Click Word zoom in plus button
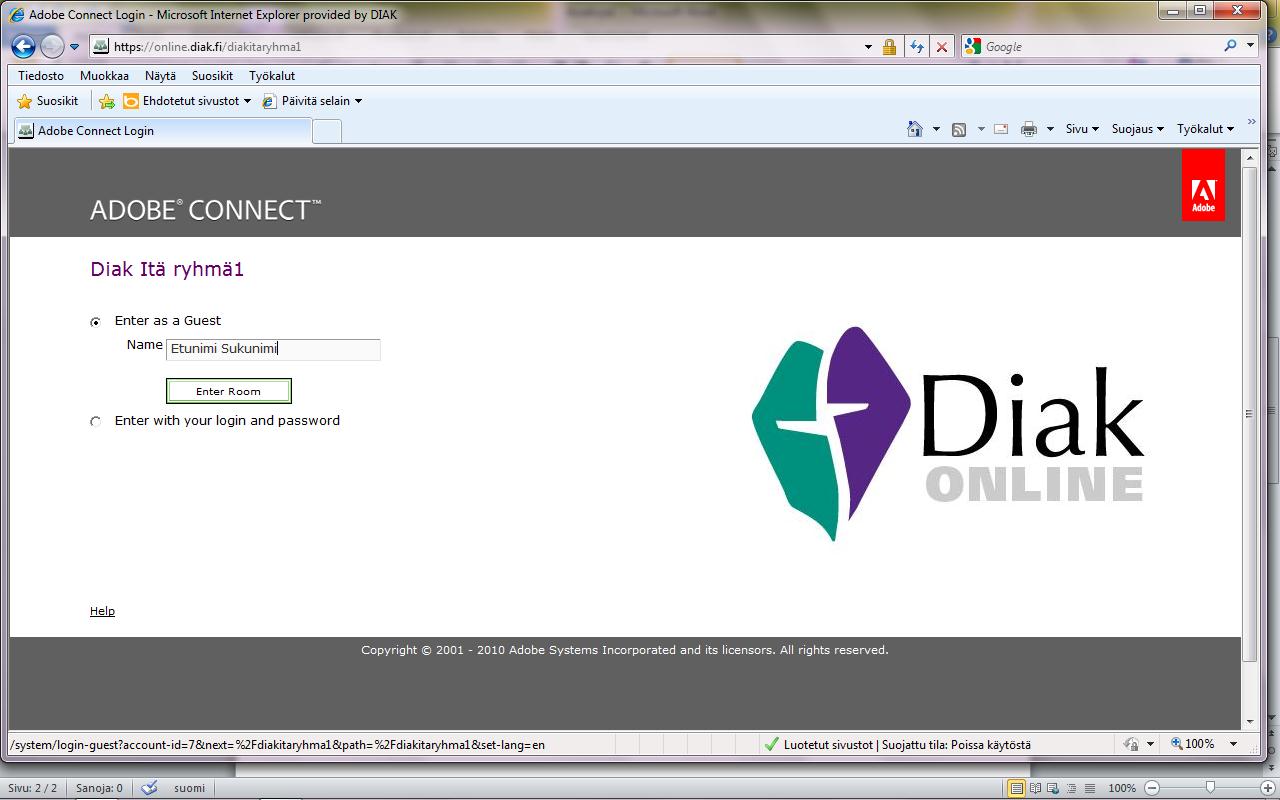Viewport: 1280px width, 800px height. pyautogui.click(x=1269, y=788)
